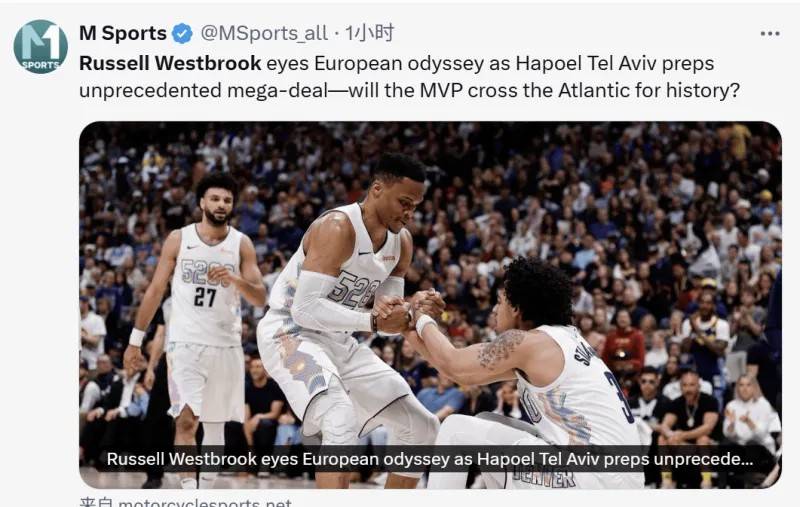This screenshot has height=507, width=800.
Task: Click the 'unprecedented mega-deal' tweet text
Action: (x=203, y=91)
